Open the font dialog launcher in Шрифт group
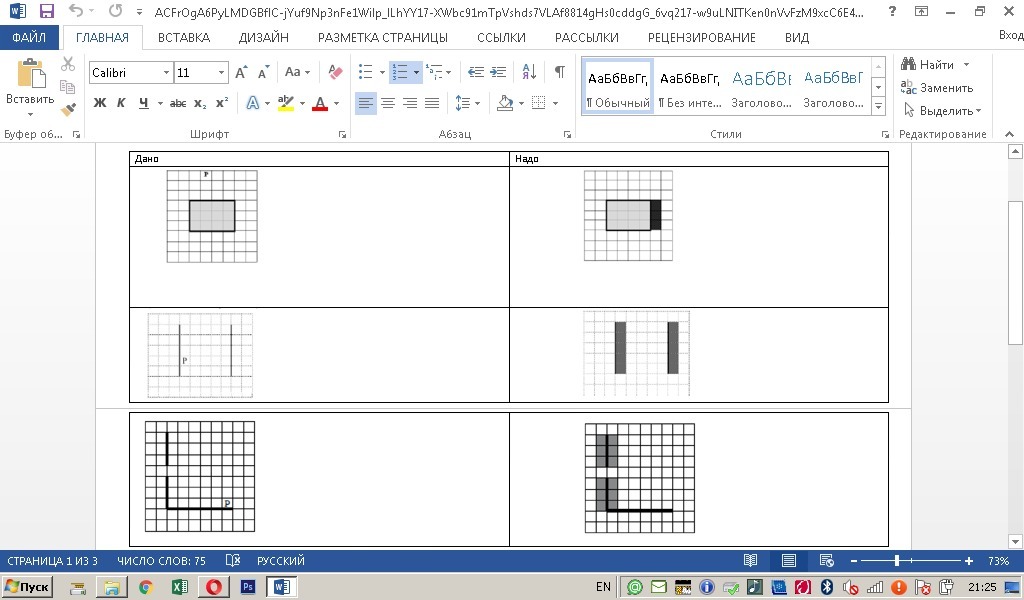1024x600 pixels. pos(342,134)
